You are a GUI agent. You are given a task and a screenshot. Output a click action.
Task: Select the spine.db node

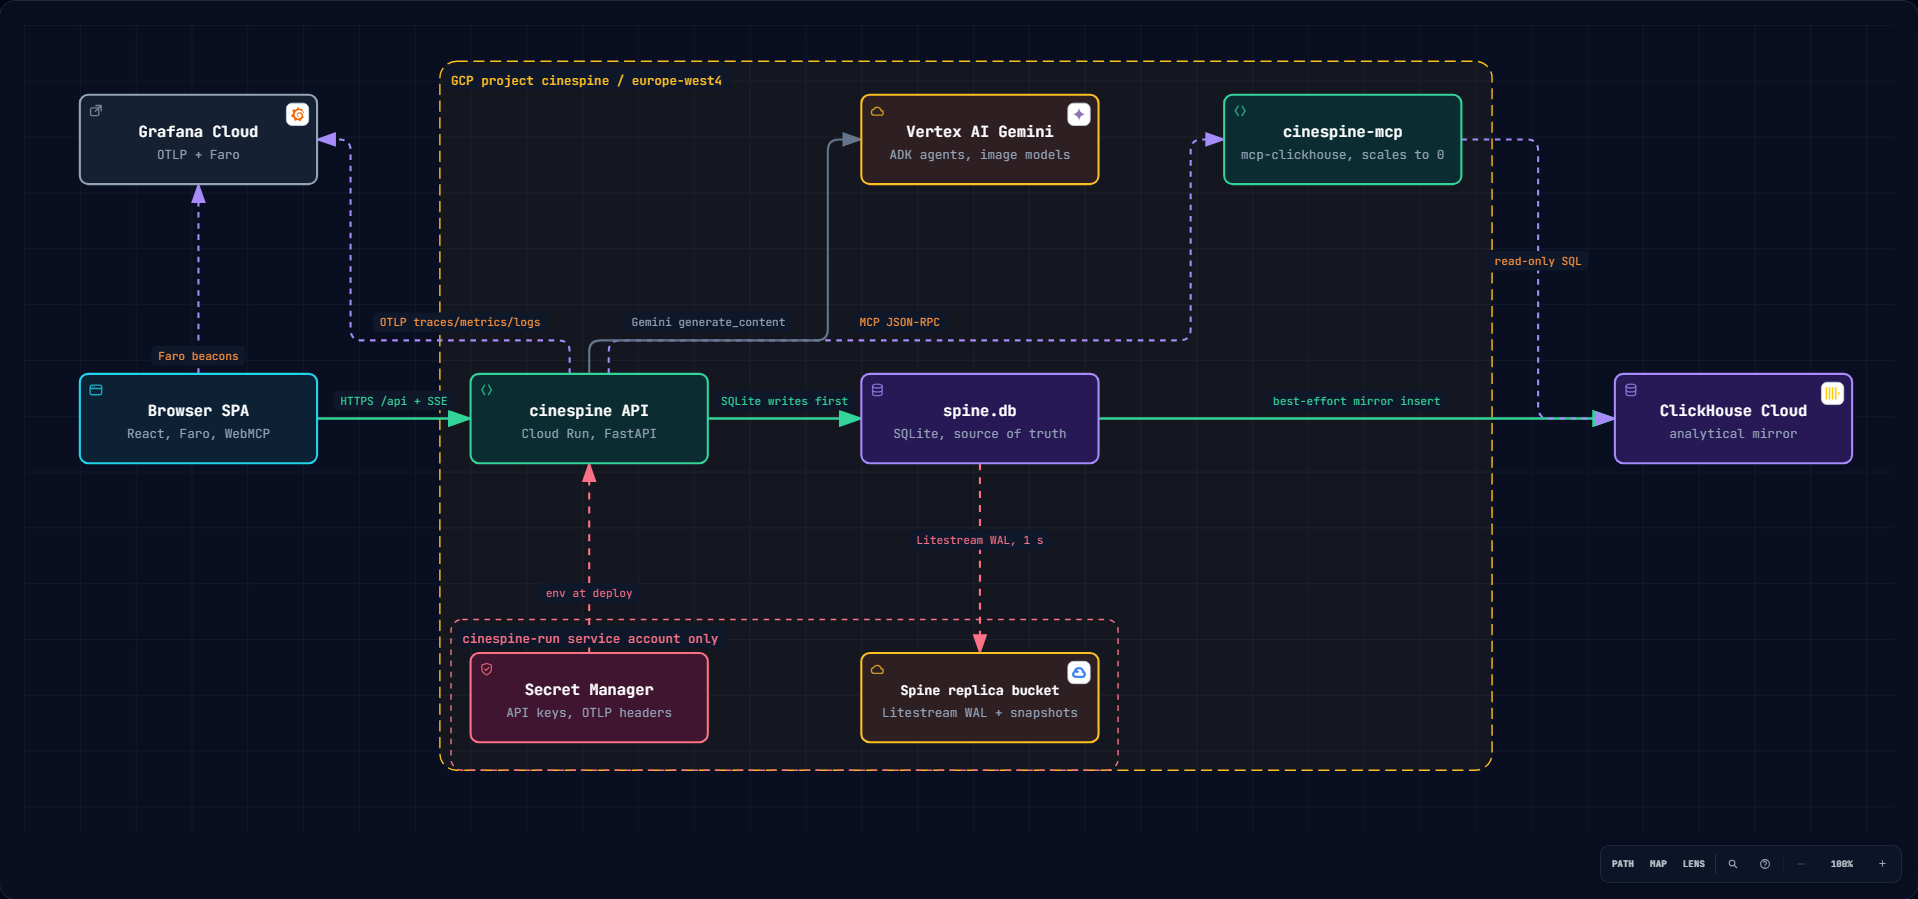(980, 419)
